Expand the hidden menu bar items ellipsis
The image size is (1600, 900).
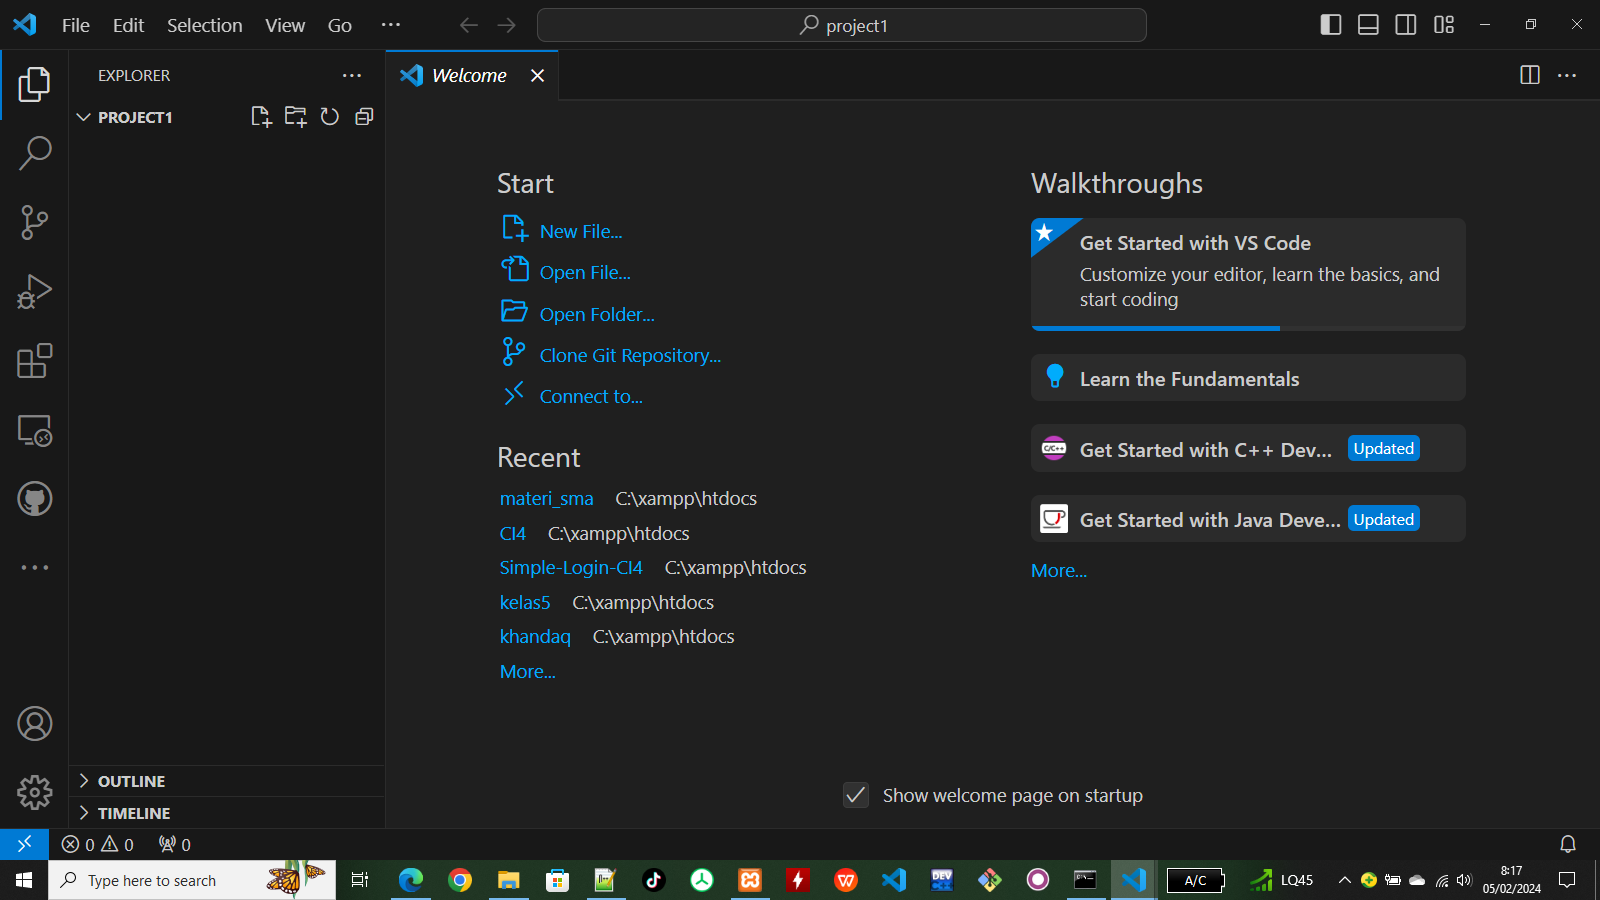pos(391,25)
